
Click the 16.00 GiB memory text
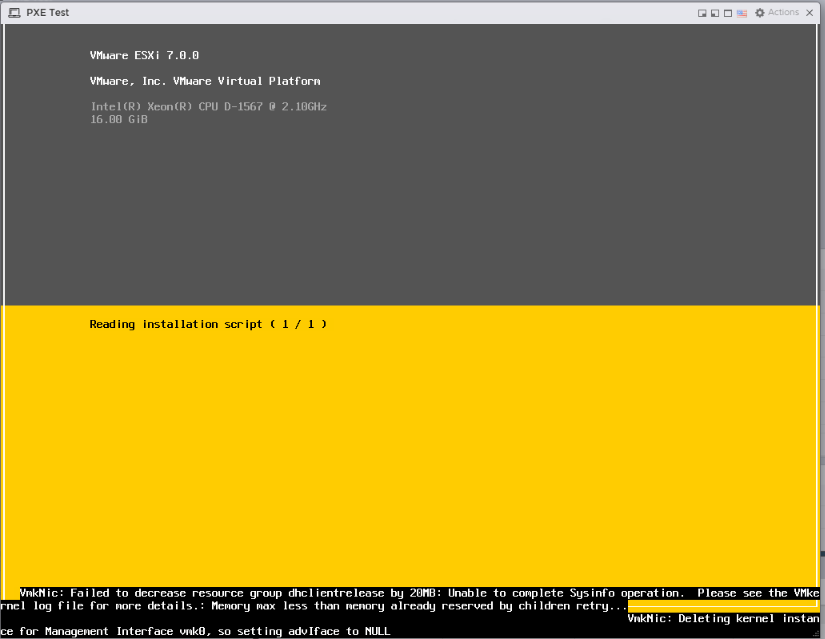point(119,119)
